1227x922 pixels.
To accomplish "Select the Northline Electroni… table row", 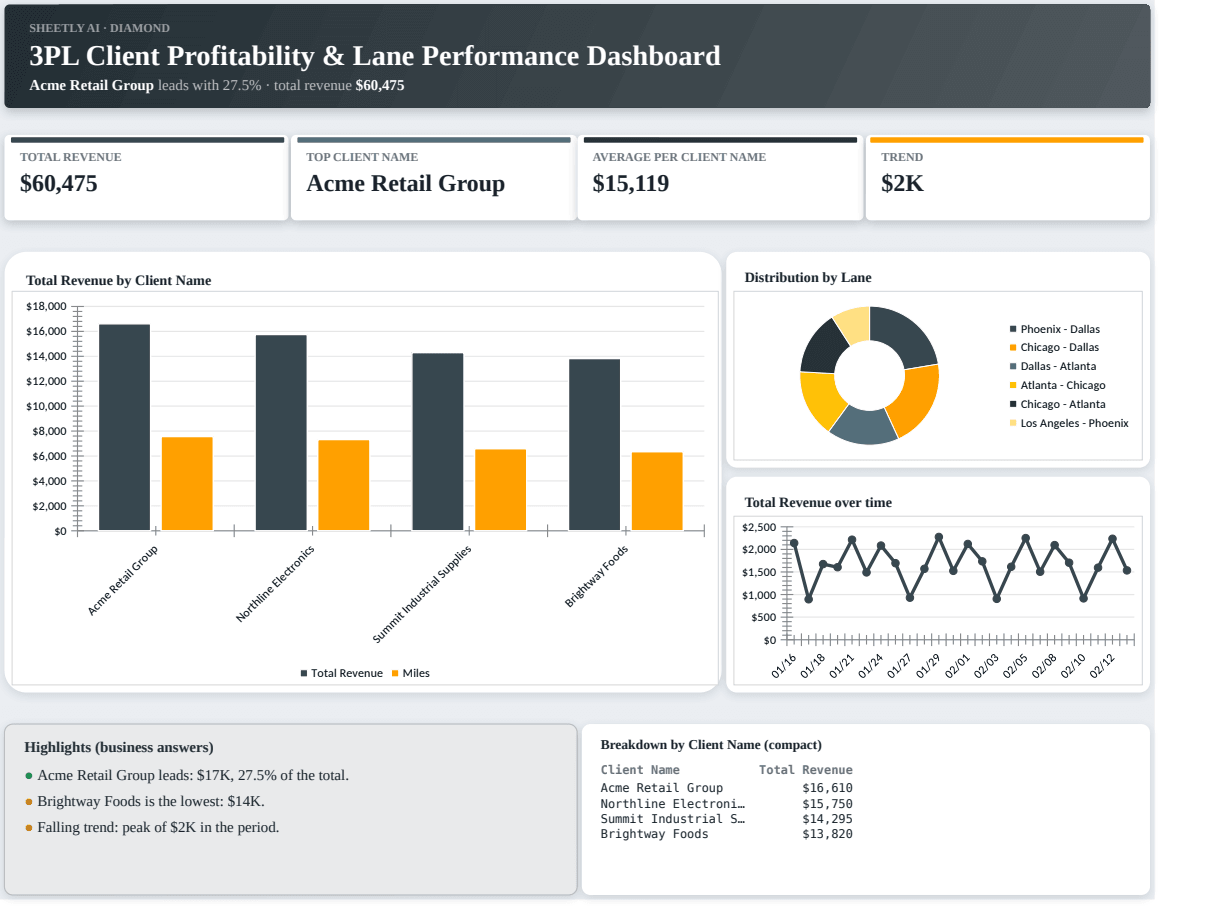I will click(727, 804).
